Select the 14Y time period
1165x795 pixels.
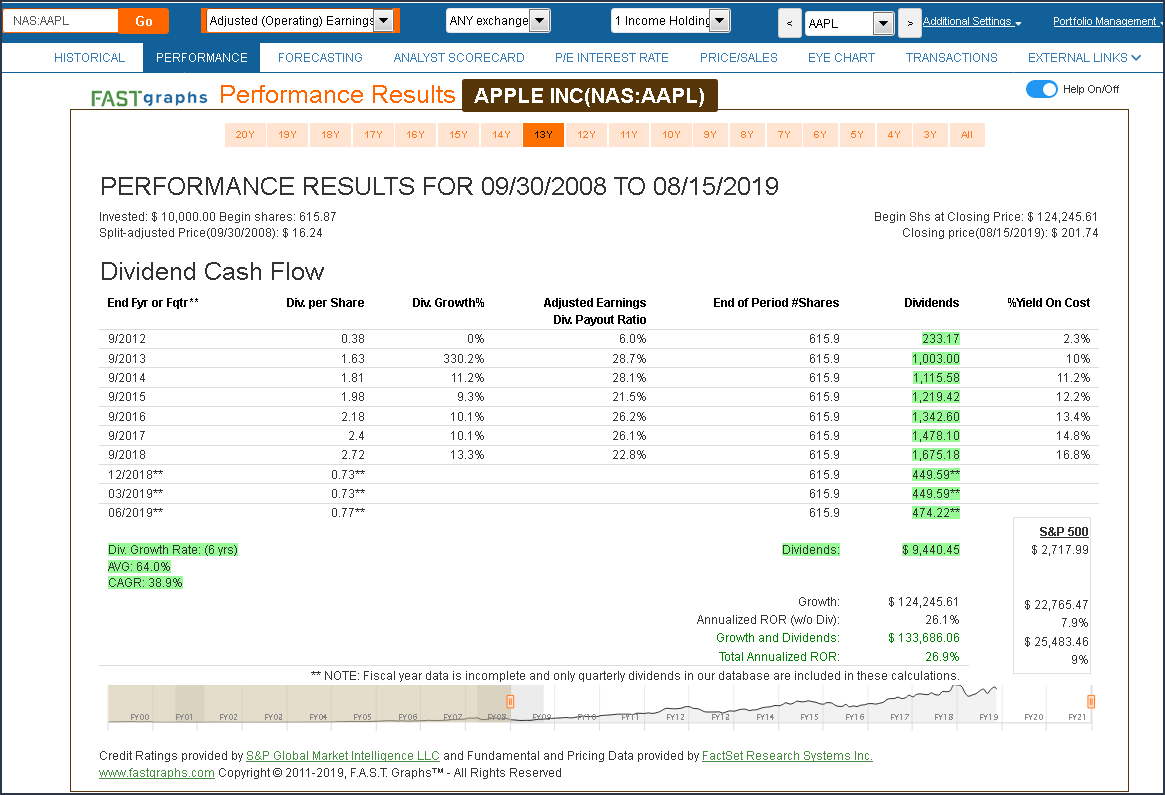pos(502,134)
